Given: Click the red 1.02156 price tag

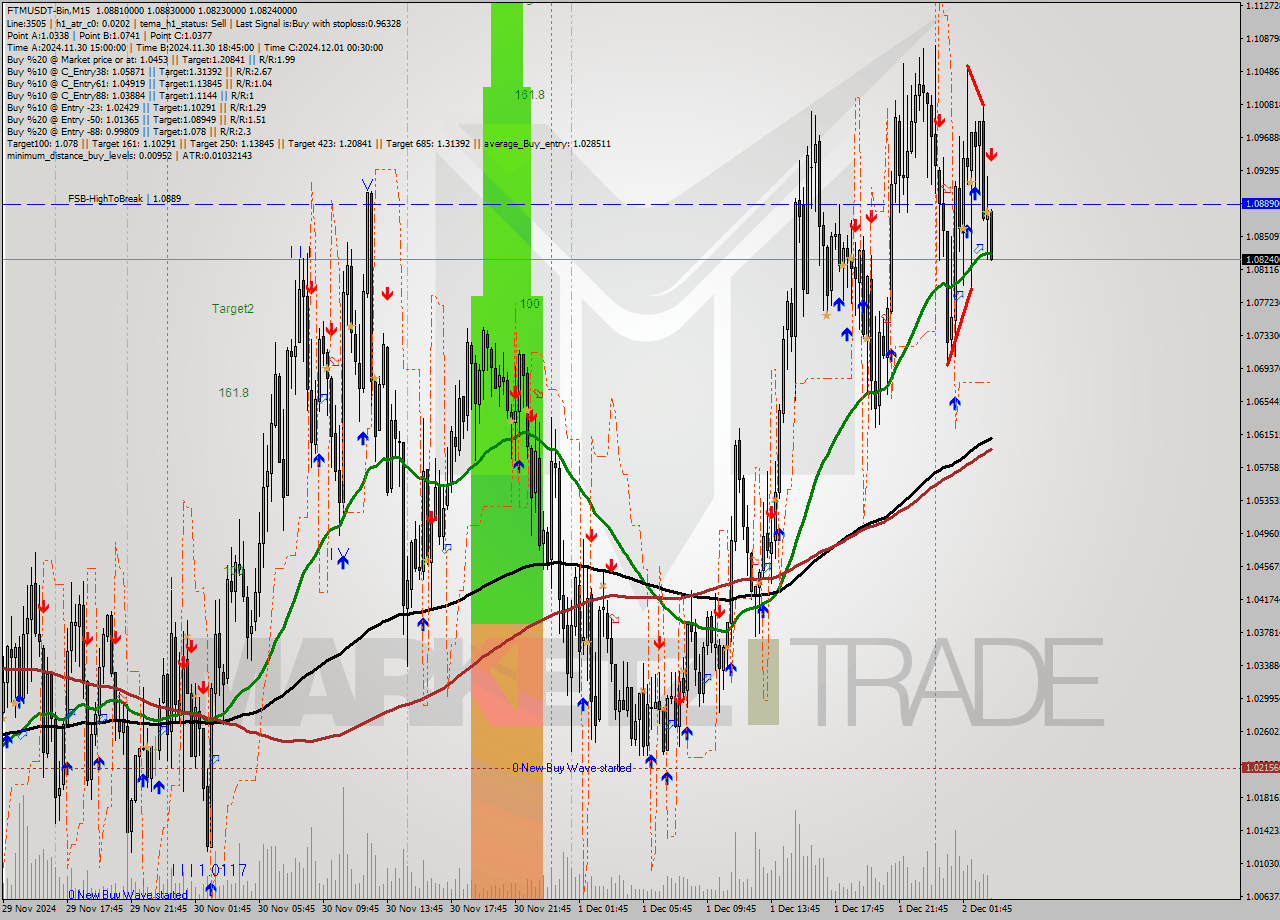Looking at the screenshot, I should tap(1261, 767).
